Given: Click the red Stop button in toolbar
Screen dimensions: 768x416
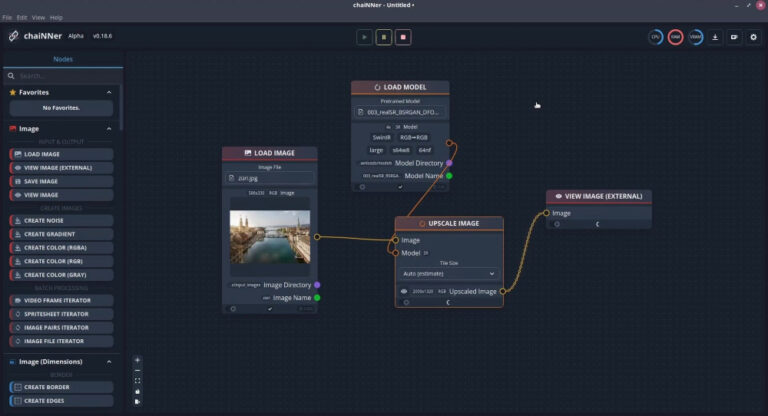Looking at the screenshot, I should point(403,37).
